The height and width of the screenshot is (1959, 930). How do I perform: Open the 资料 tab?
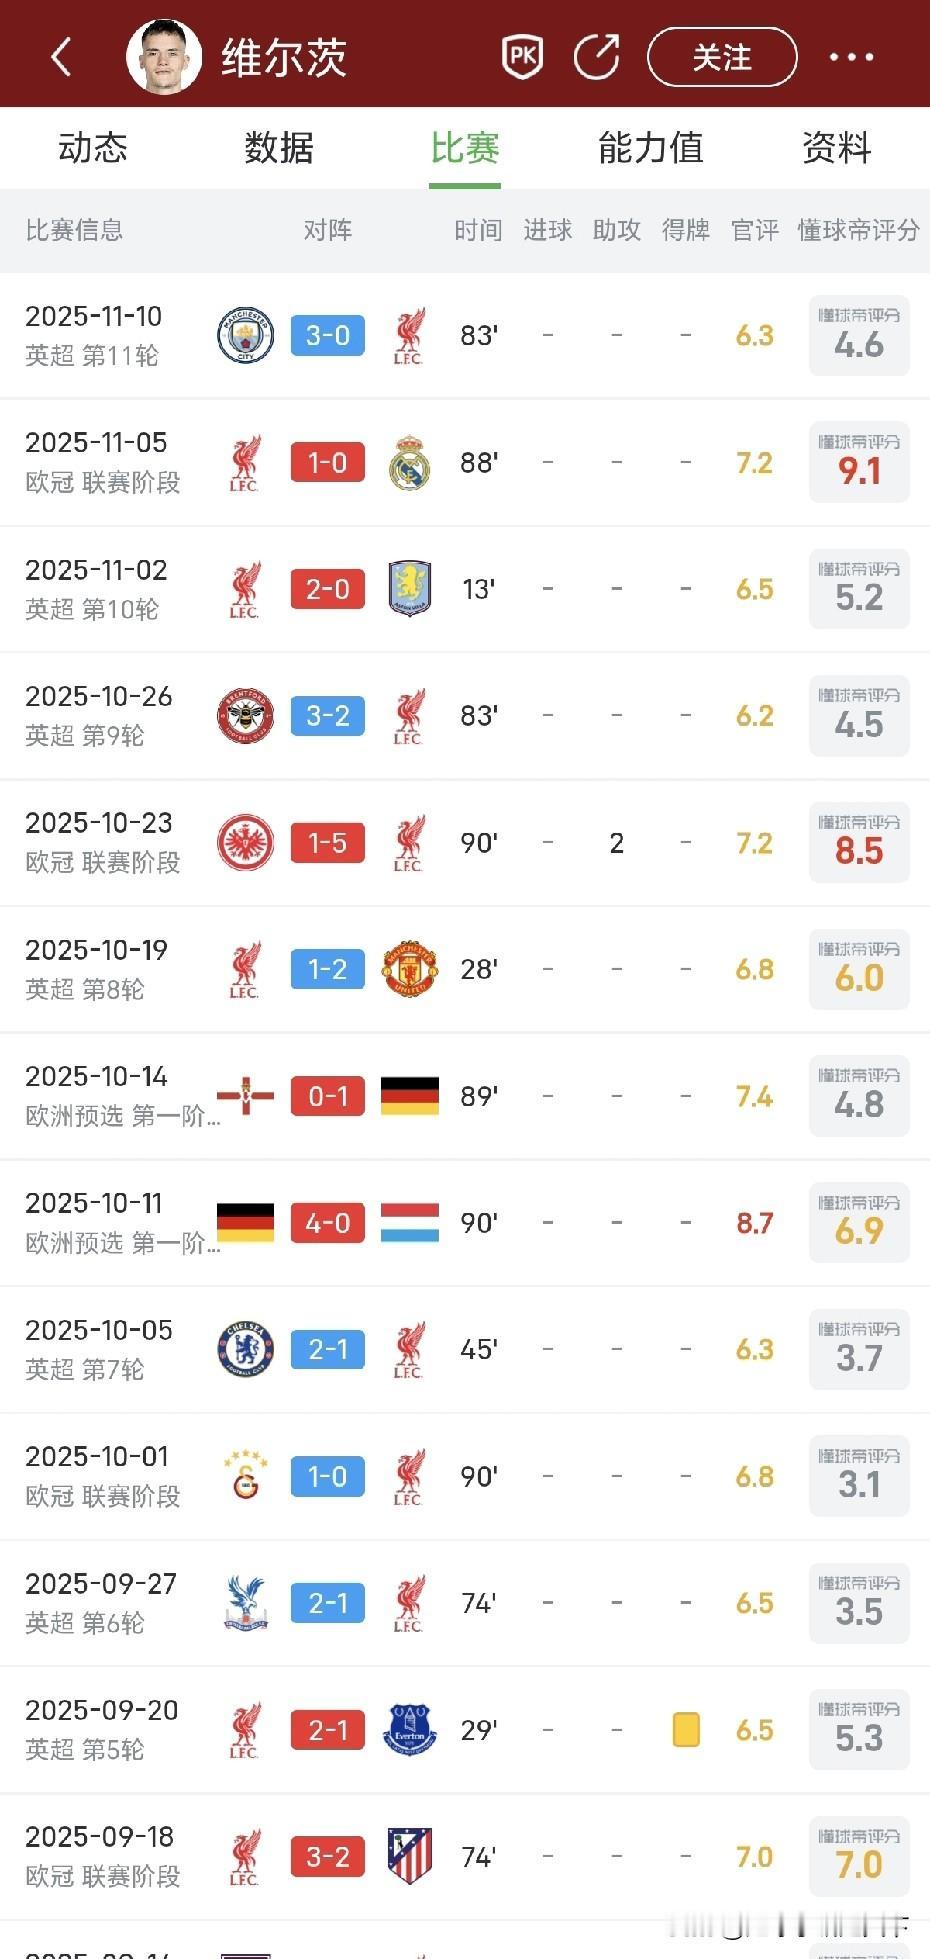[837, 148]
